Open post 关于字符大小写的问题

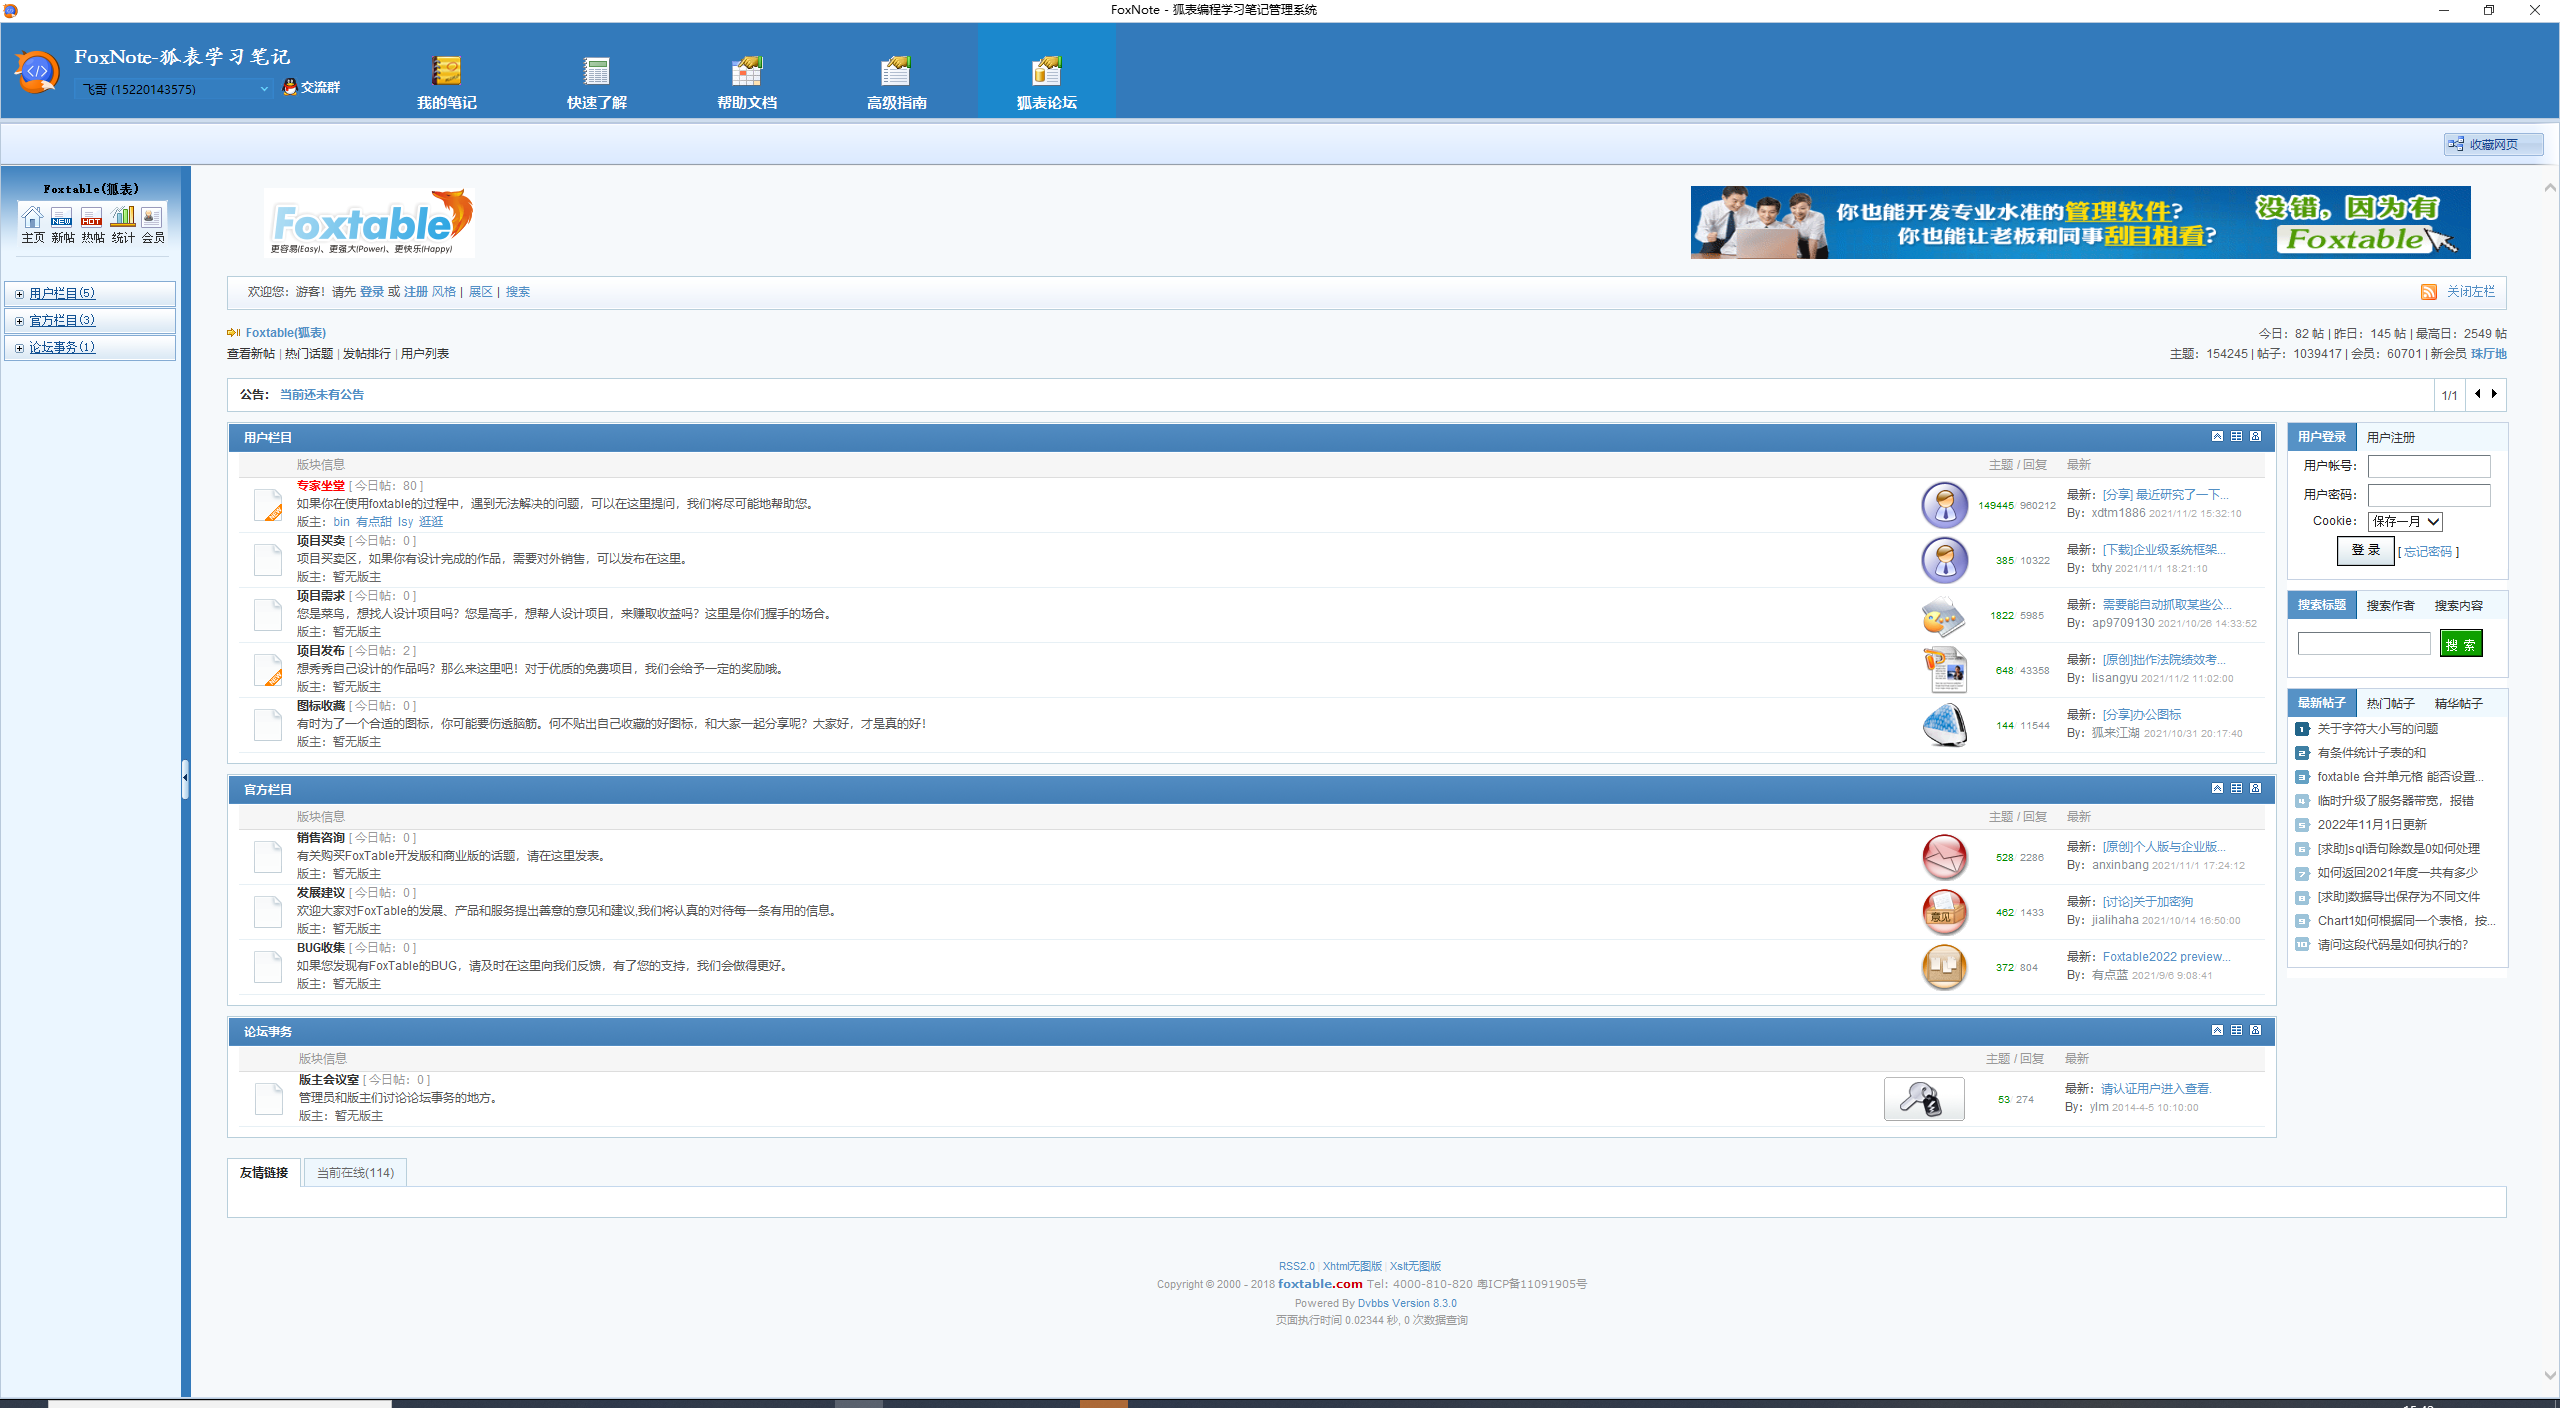click(2377, 729)
